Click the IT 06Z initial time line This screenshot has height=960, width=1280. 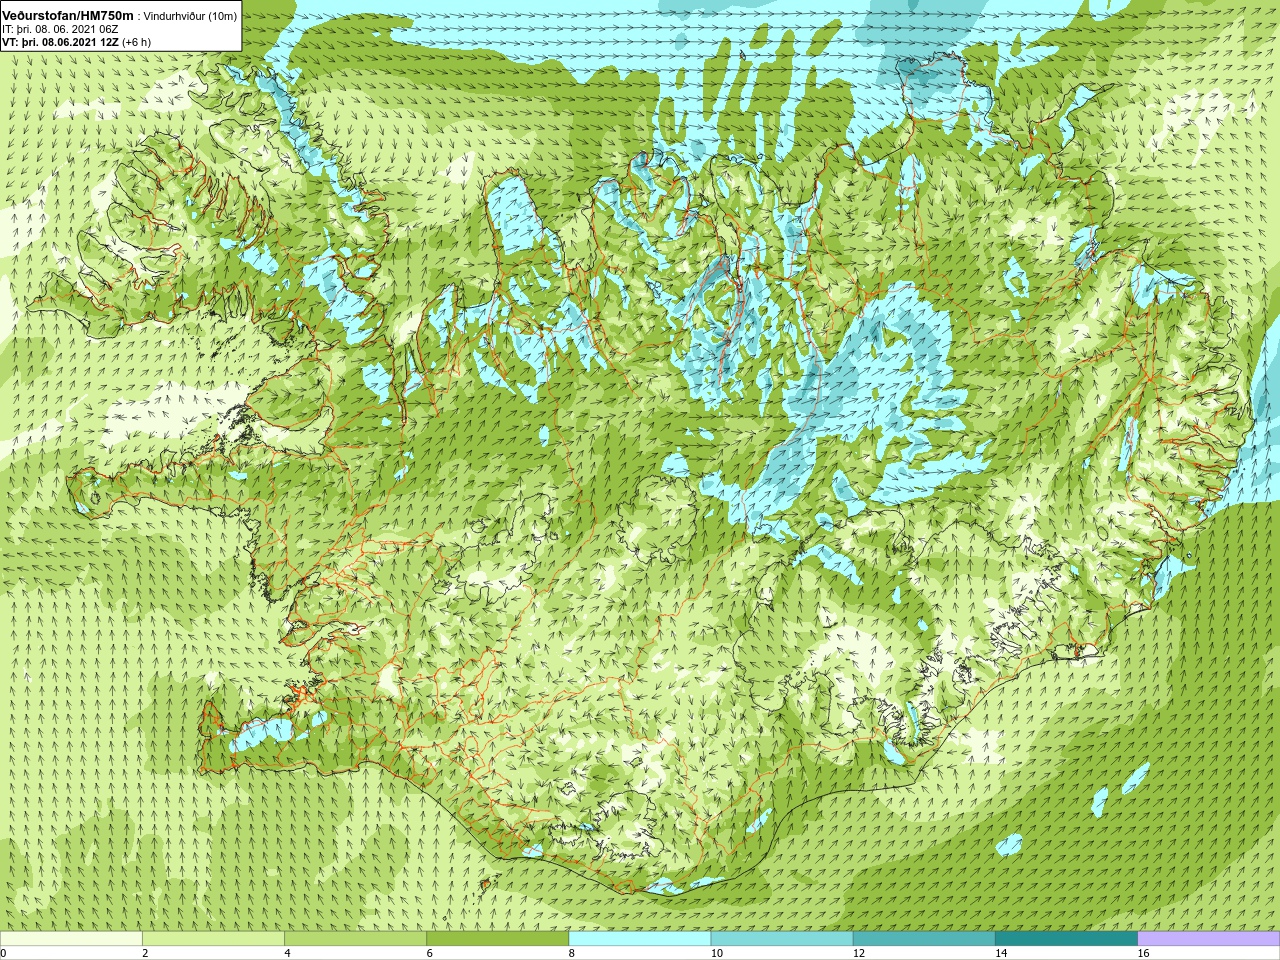point(60,30)
